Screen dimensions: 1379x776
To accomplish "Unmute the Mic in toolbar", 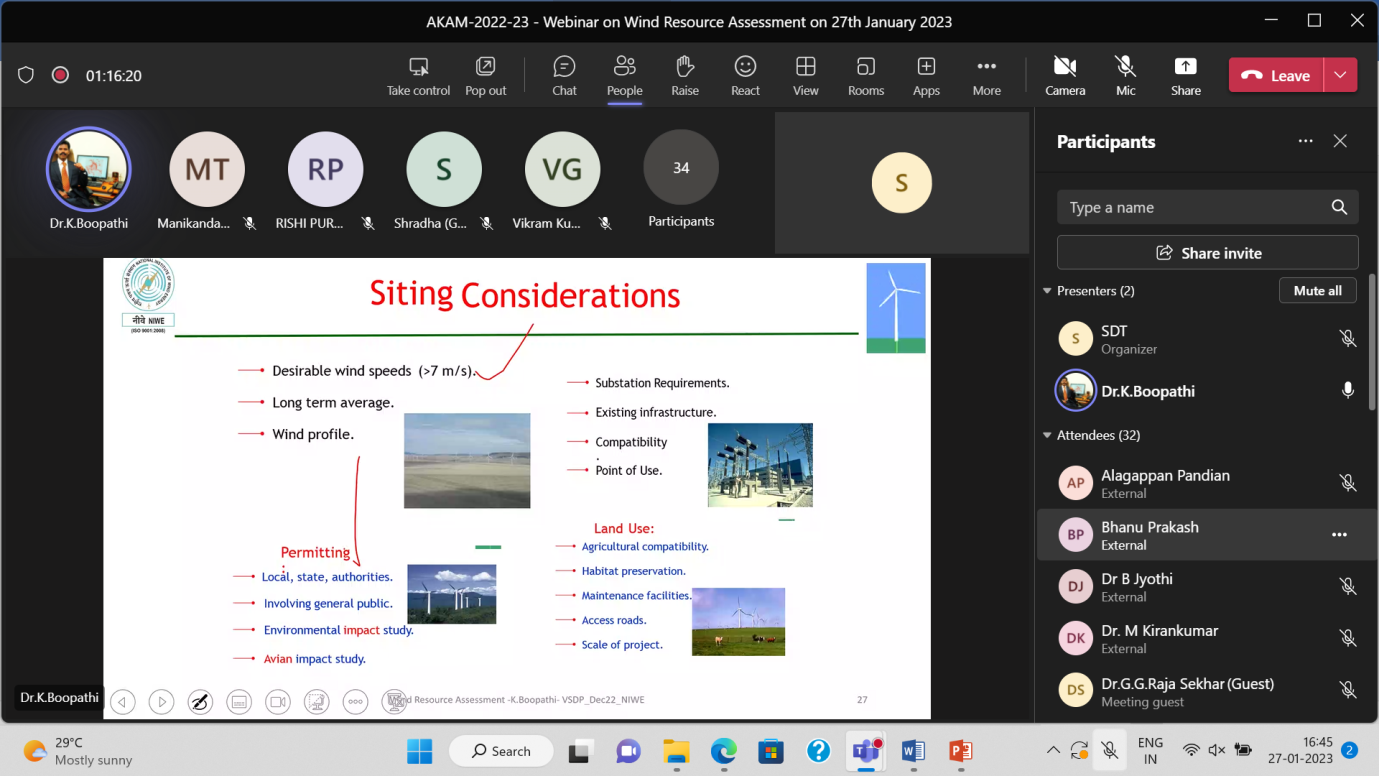I will click(1125, 75).
